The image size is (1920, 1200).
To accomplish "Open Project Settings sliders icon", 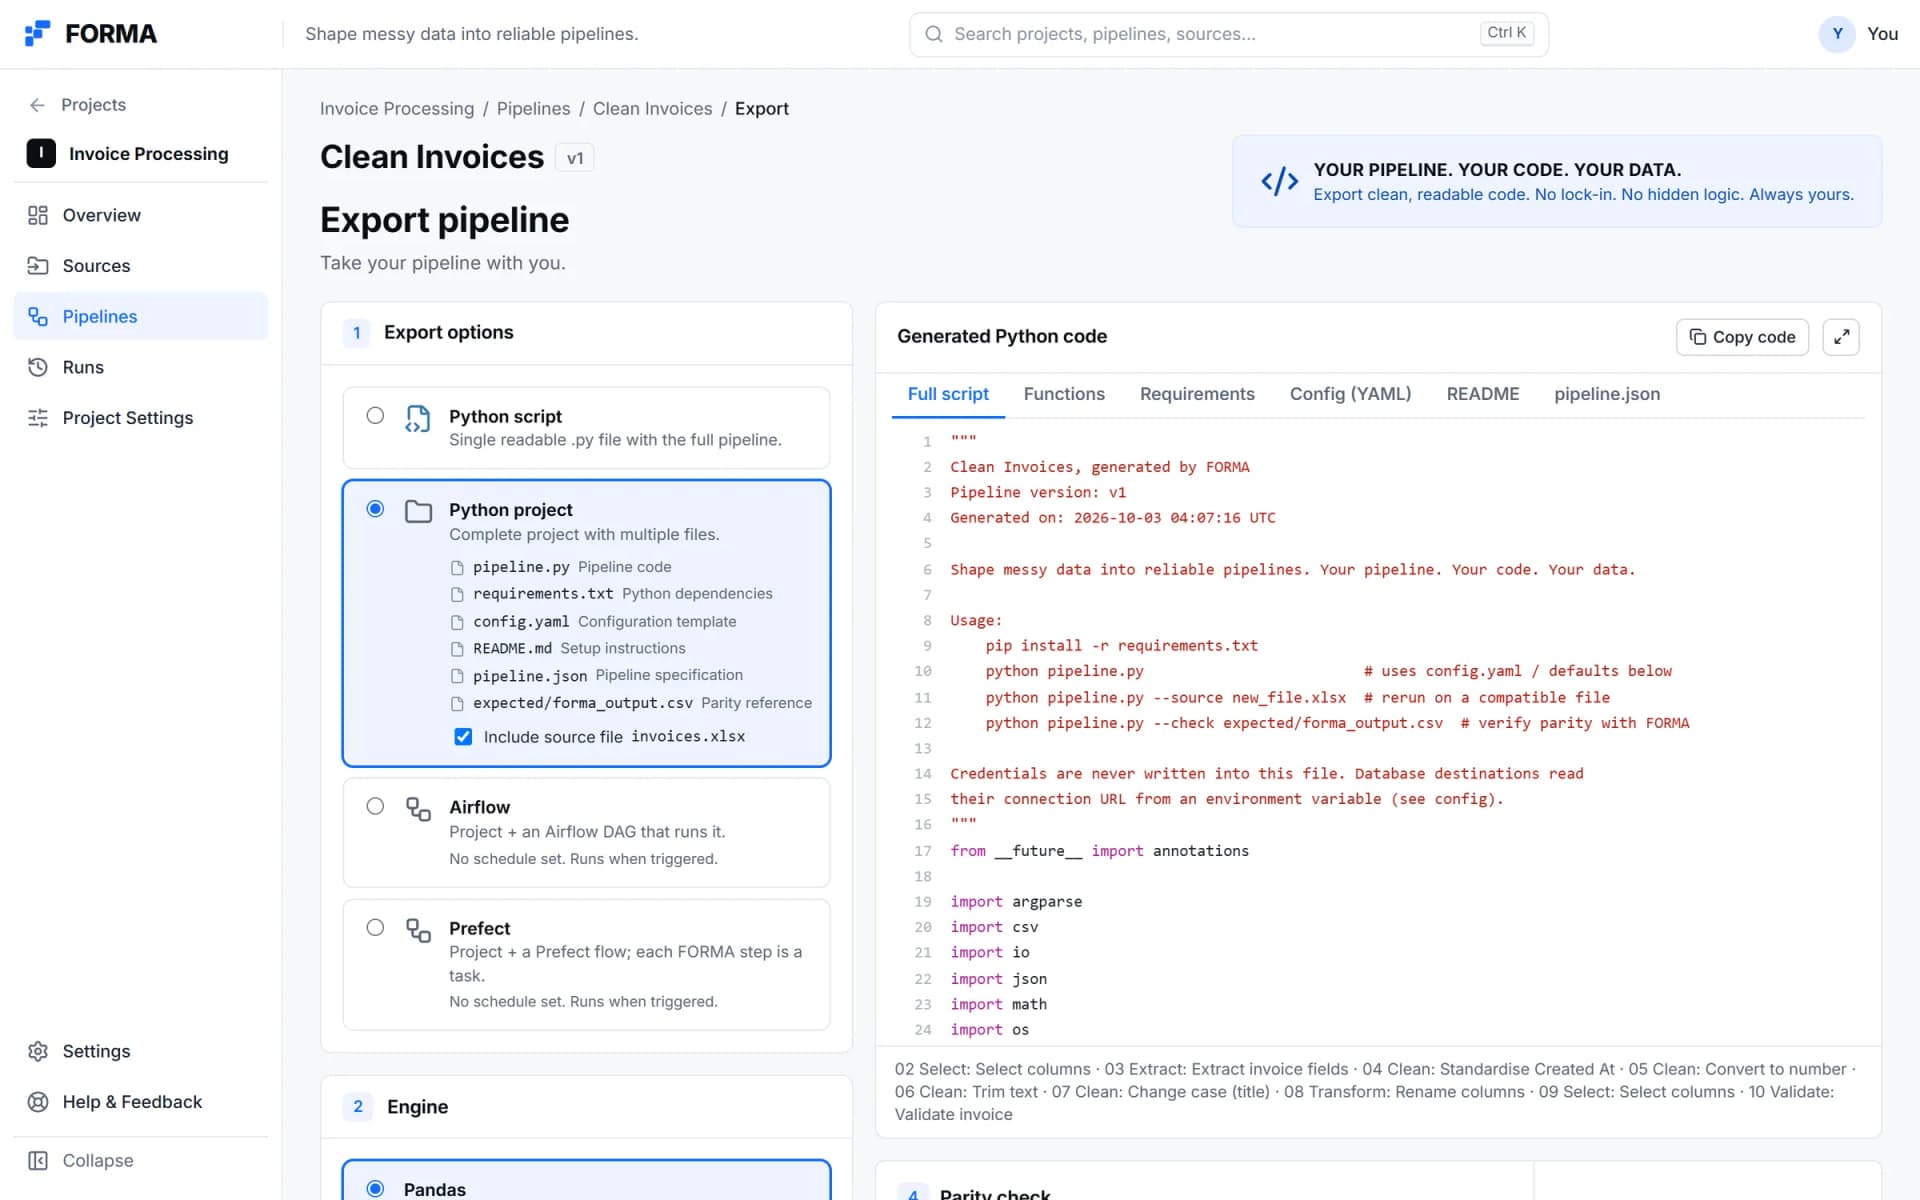I will [38, 418].
